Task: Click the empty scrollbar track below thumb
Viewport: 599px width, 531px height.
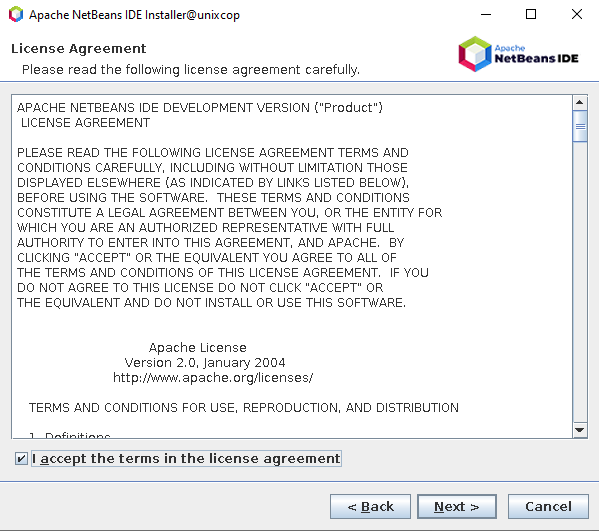Action: pyautogui.click(x=580, y=283)
